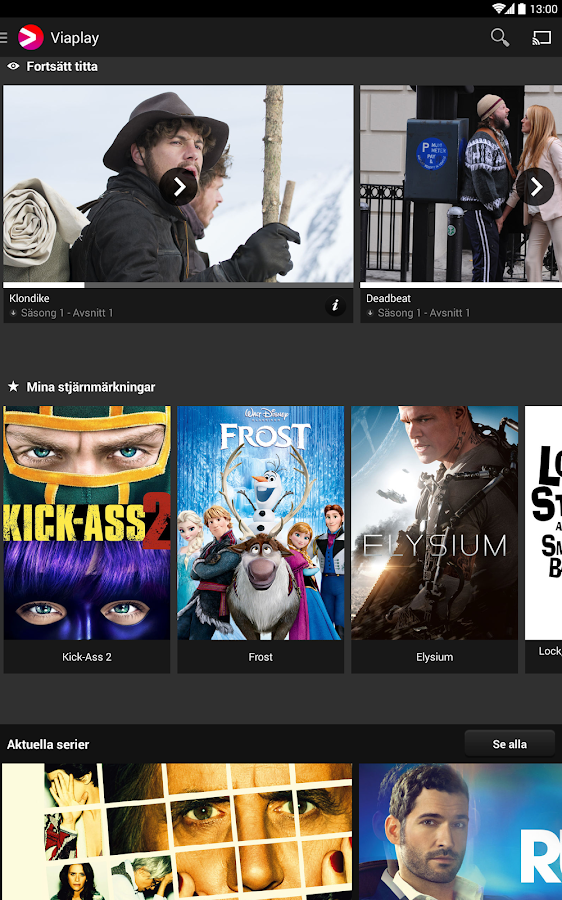The width and height of the screenshot is (562, 900).
Task: Click Klondike progress bar
Action: point(179,285)
